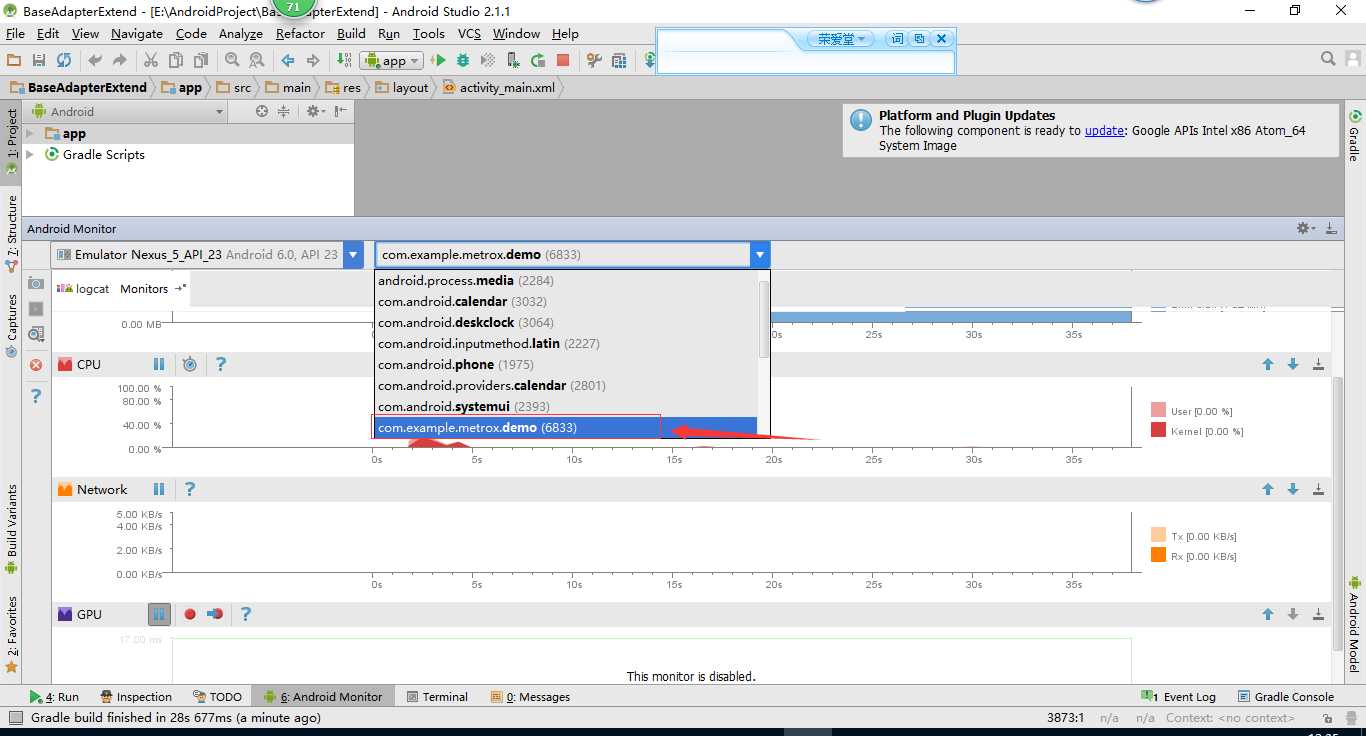The image size is (1366, 736).
Task: Open the Refactor menu
Action: click(x=300, y=33)
